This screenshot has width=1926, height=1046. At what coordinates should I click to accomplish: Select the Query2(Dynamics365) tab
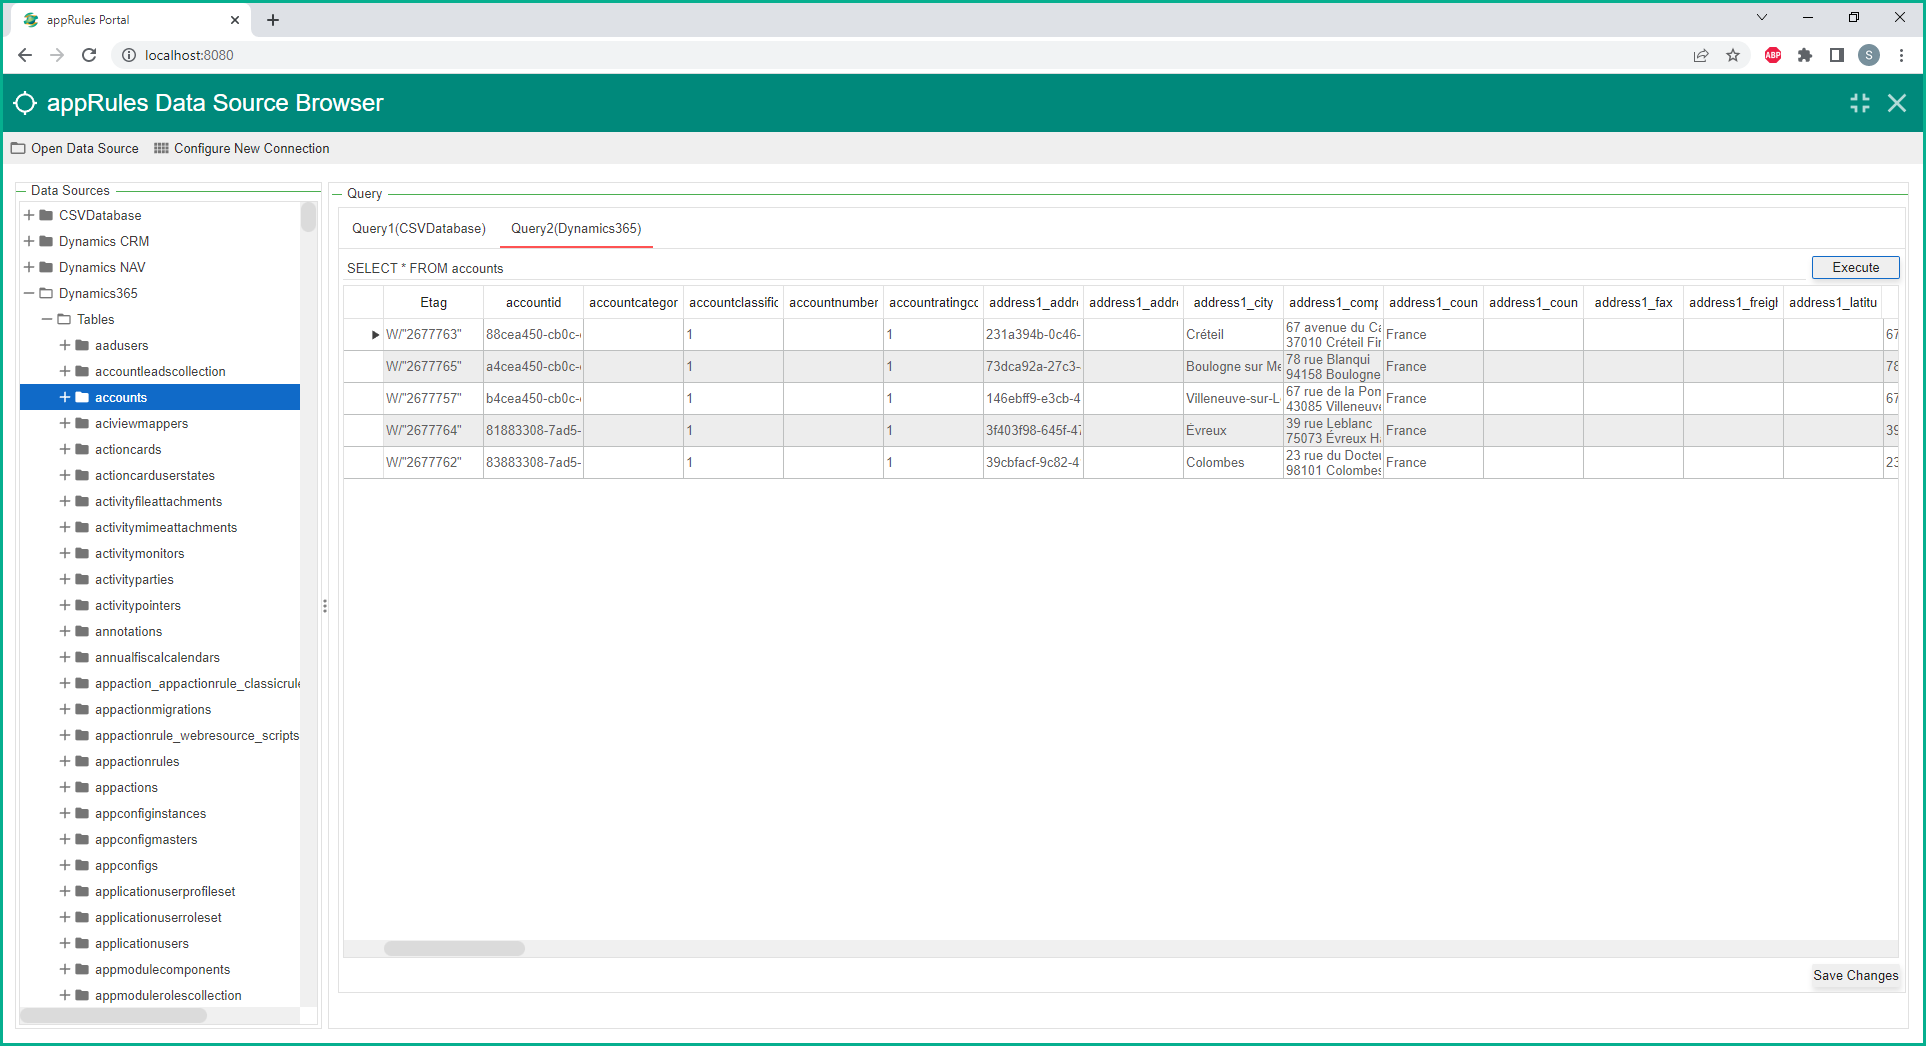pyautogui.click(x=576, y=228)
